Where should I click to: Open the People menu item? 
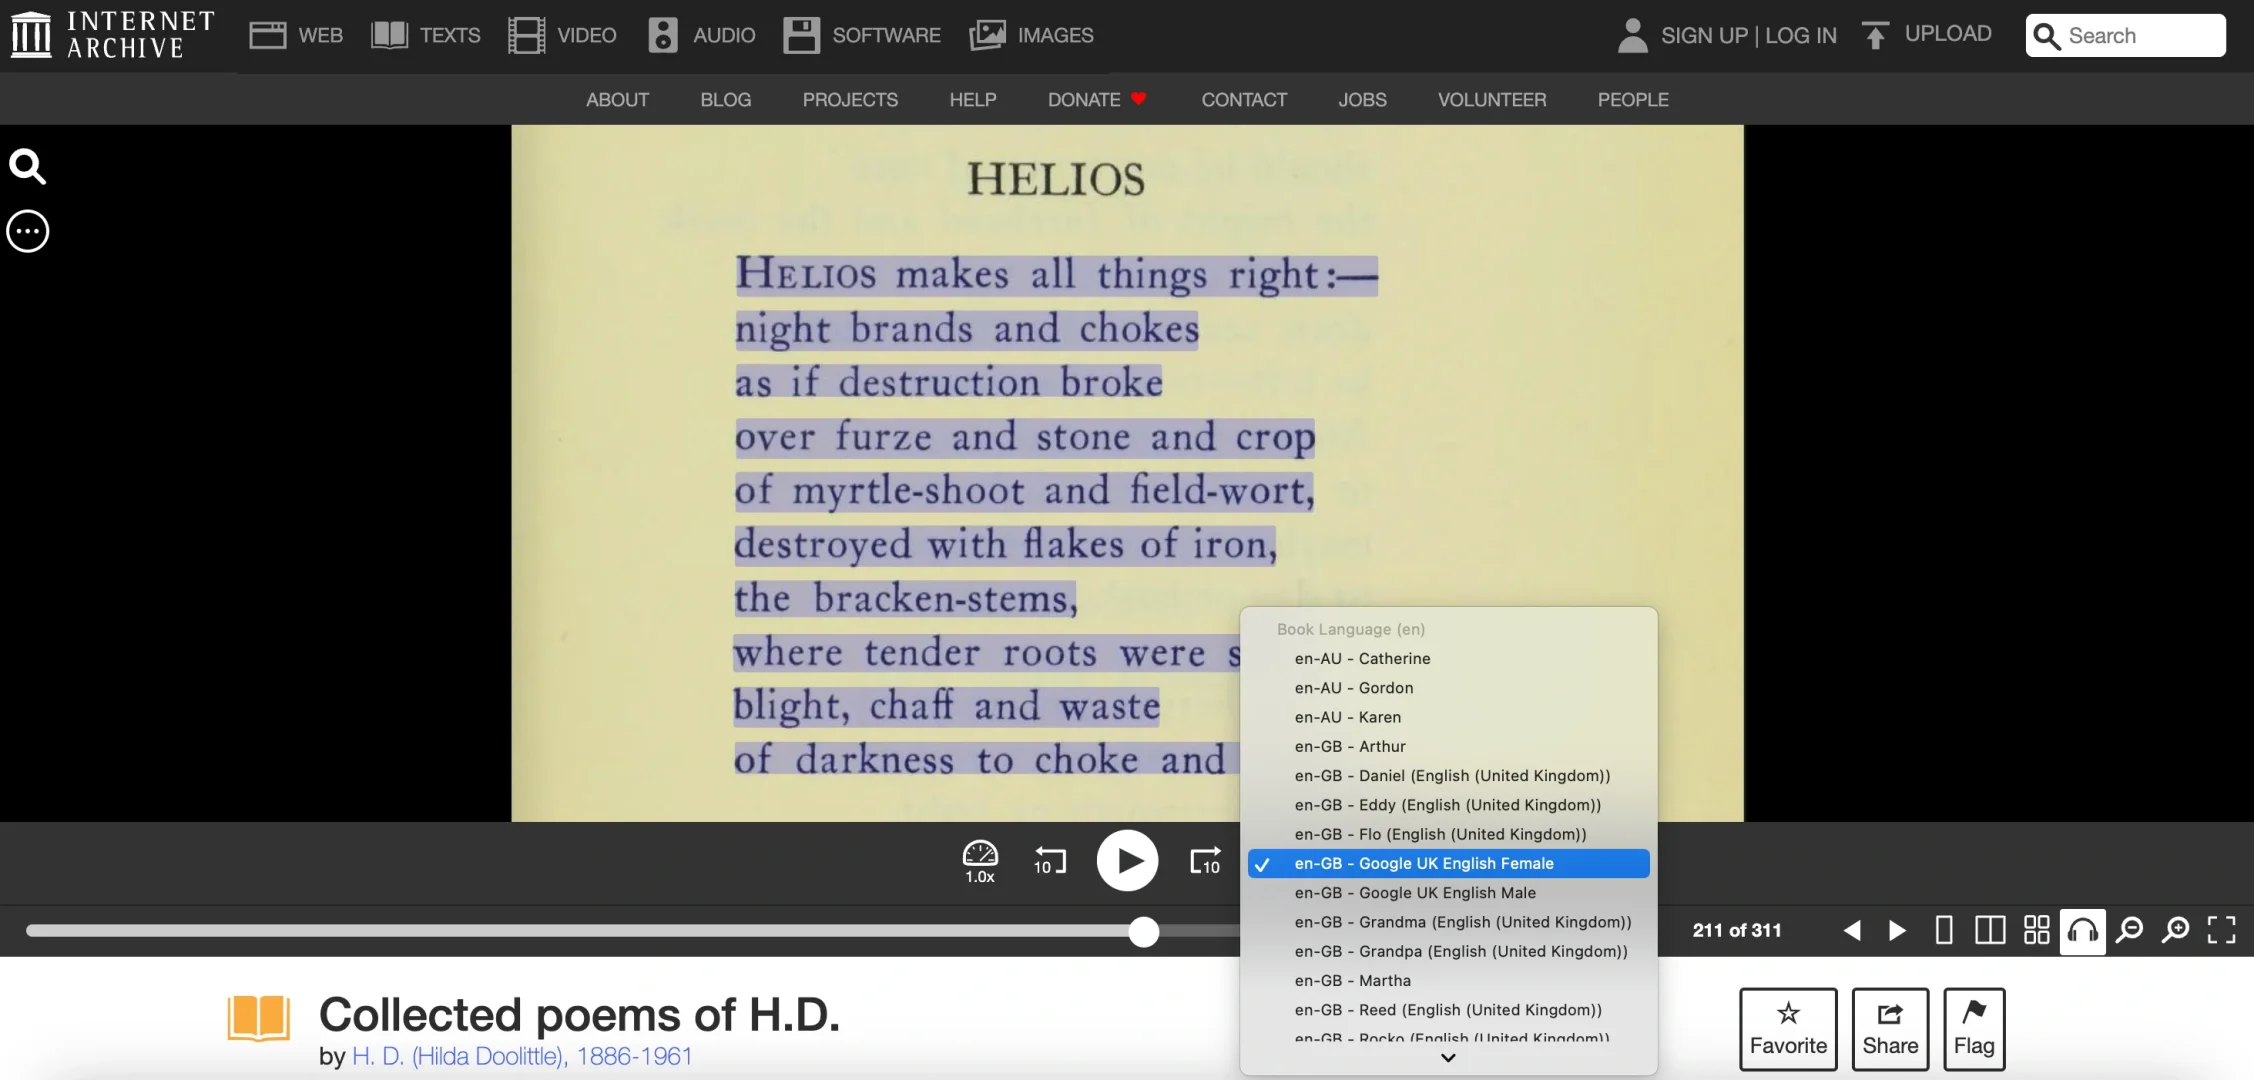tap(1633, 100)
